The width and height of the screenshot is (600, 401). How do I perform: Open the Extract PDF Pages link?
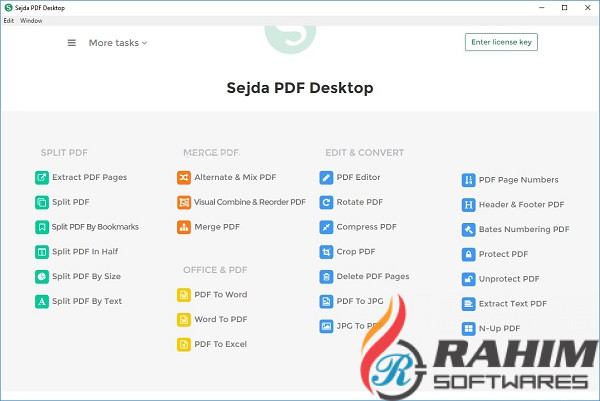click(90, 178)
